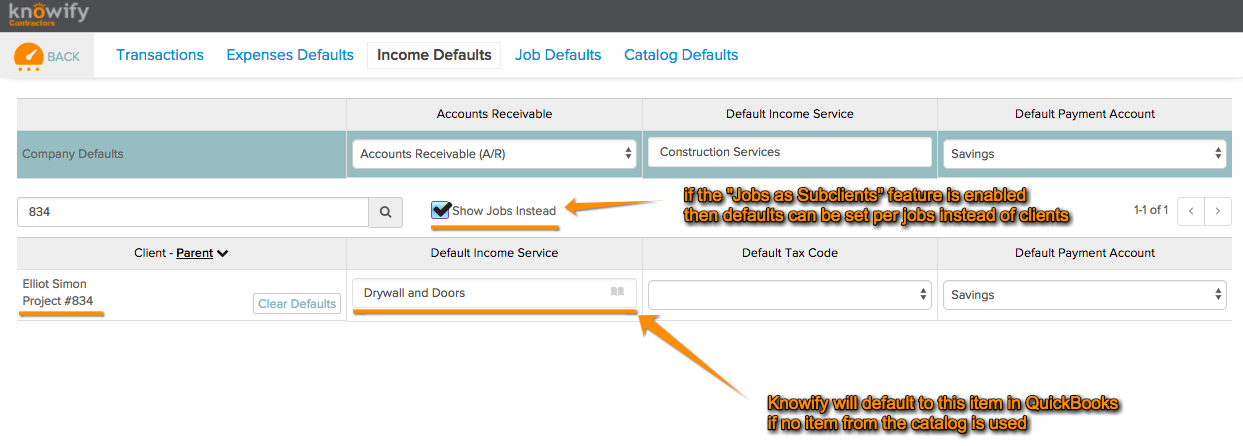This screenshot has height=446, width=1243.
Task: Toggle the Client - Parent chevron
Action: coord(223,254)
